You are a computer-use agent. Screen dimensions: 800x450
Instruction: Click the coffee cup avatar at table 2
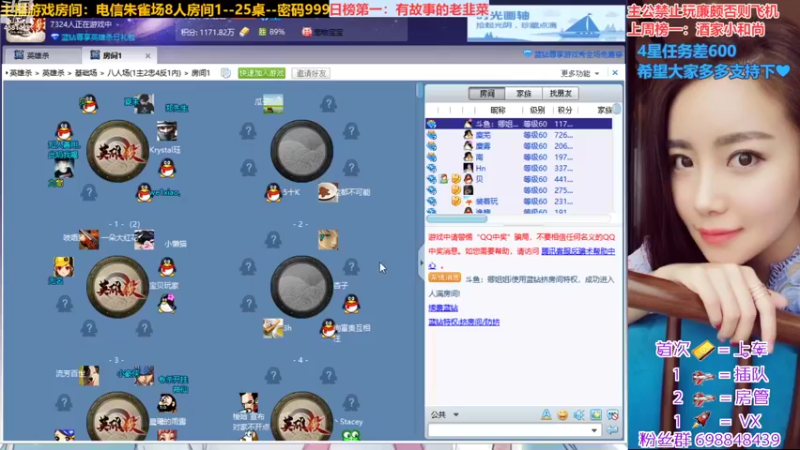point(328,192)
